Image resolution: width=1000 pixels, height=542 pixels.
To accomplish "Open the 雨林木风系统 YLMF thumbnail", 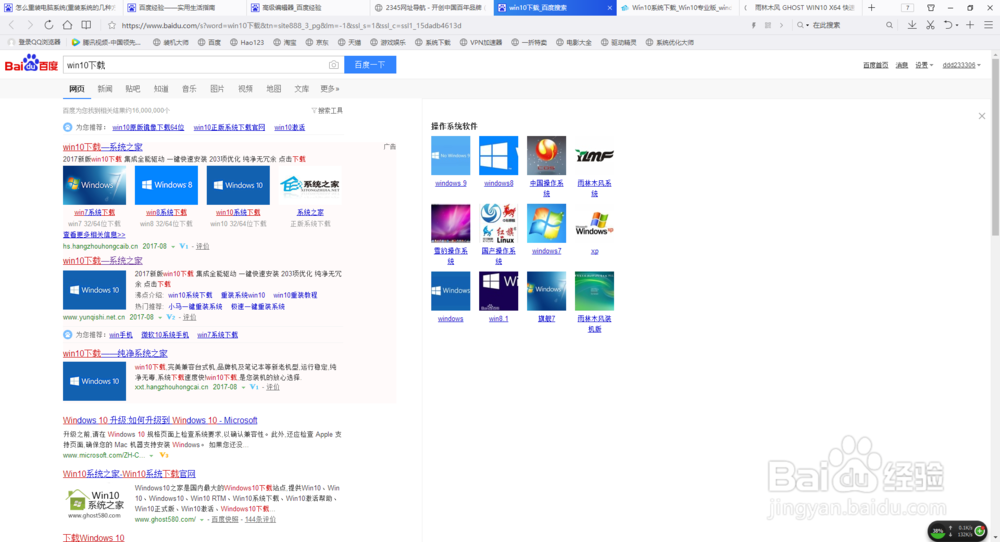I will click(x=594, y=156).
